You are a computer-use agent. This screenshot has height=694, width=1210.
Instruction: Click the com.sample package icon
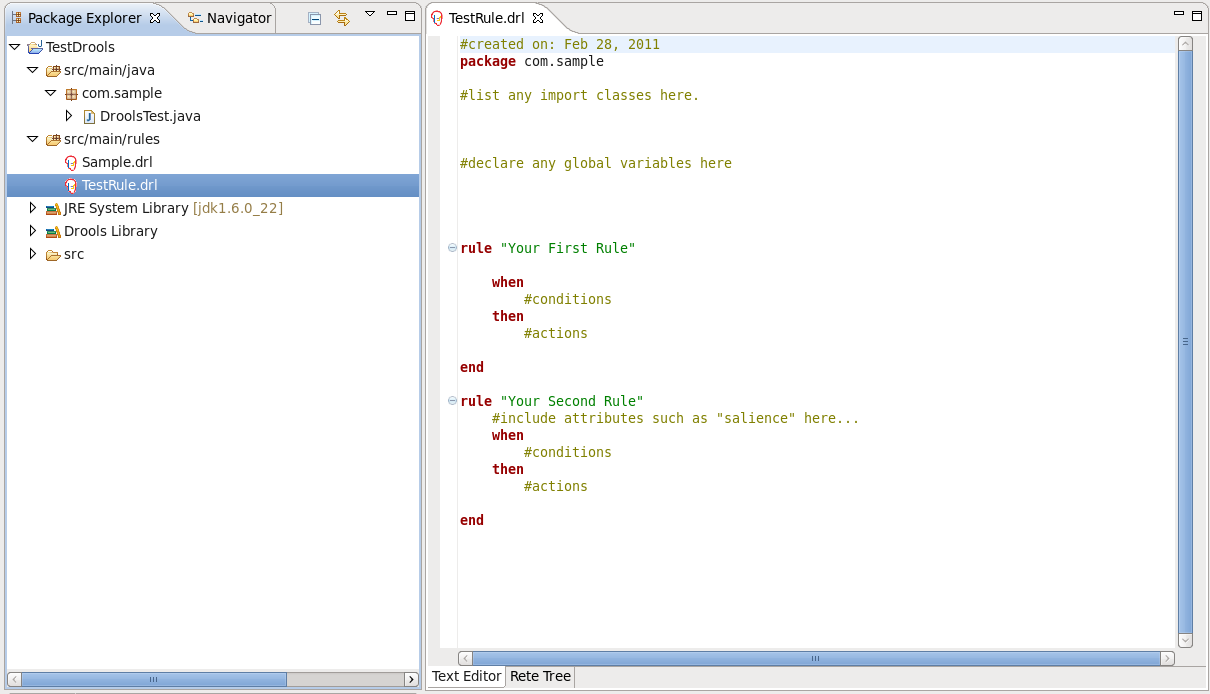pyautogui.click(x=71, y=93)
